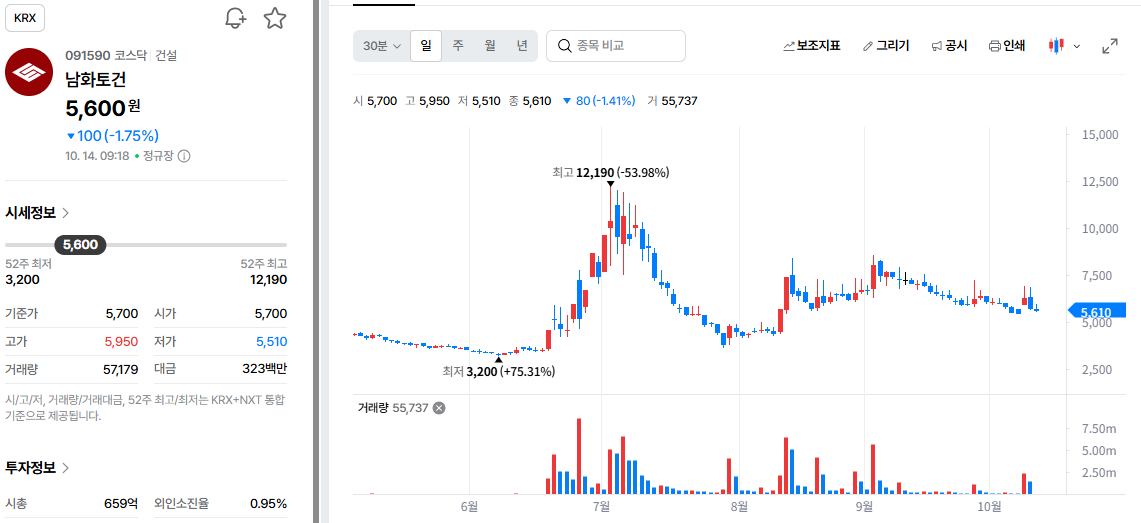The width and height of the screenshot is (1141, 523).
Task: Click the 최고 12,190 high marker
Action: [x=611, y=172]
